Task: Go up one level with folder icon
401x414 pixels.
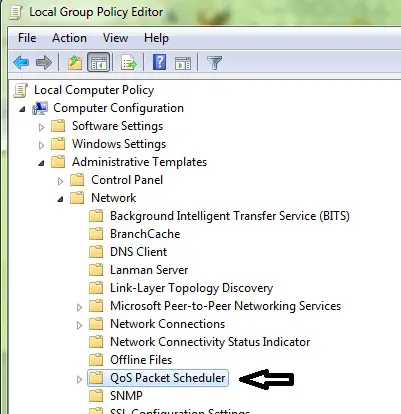Action: [x=75, y=62]
